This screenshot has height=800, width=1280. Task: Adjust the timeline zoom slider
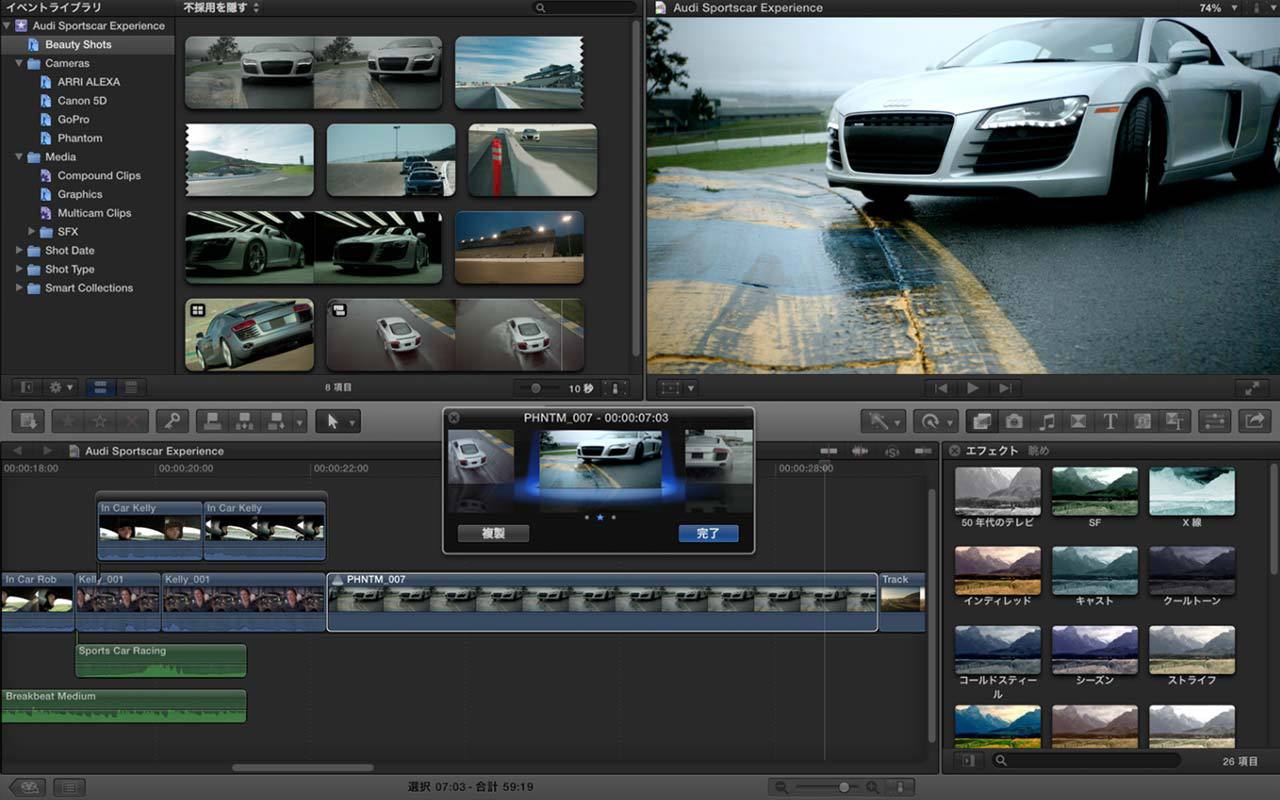coord(844,788)
